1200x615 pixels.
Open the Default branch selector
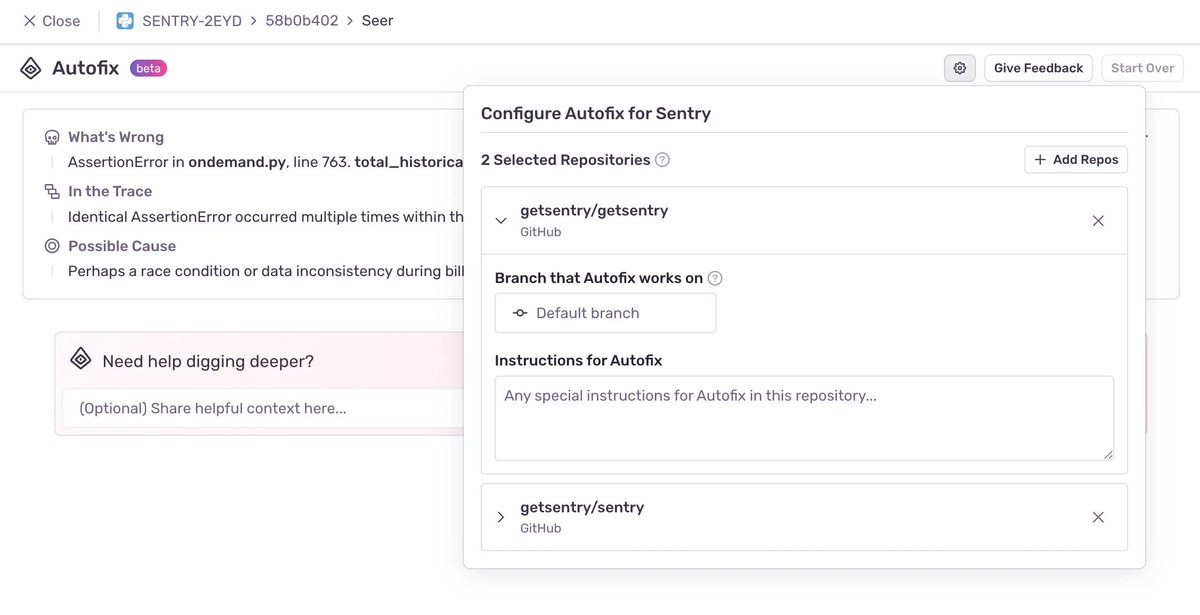[605, 312]
